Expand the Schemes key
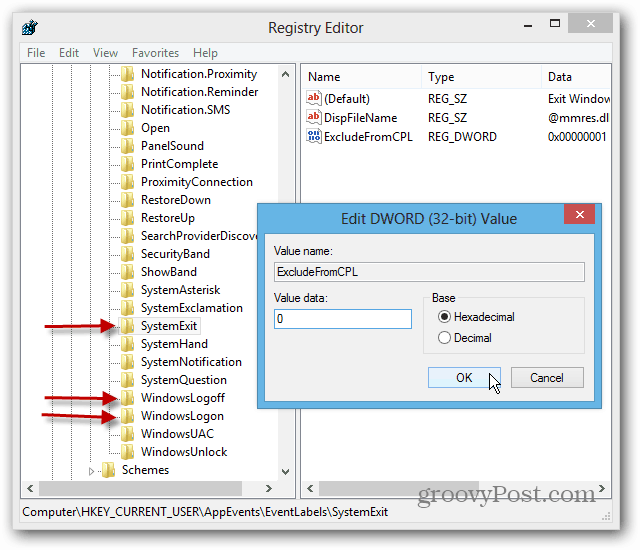The image size is (640, 550). point(91,471)
